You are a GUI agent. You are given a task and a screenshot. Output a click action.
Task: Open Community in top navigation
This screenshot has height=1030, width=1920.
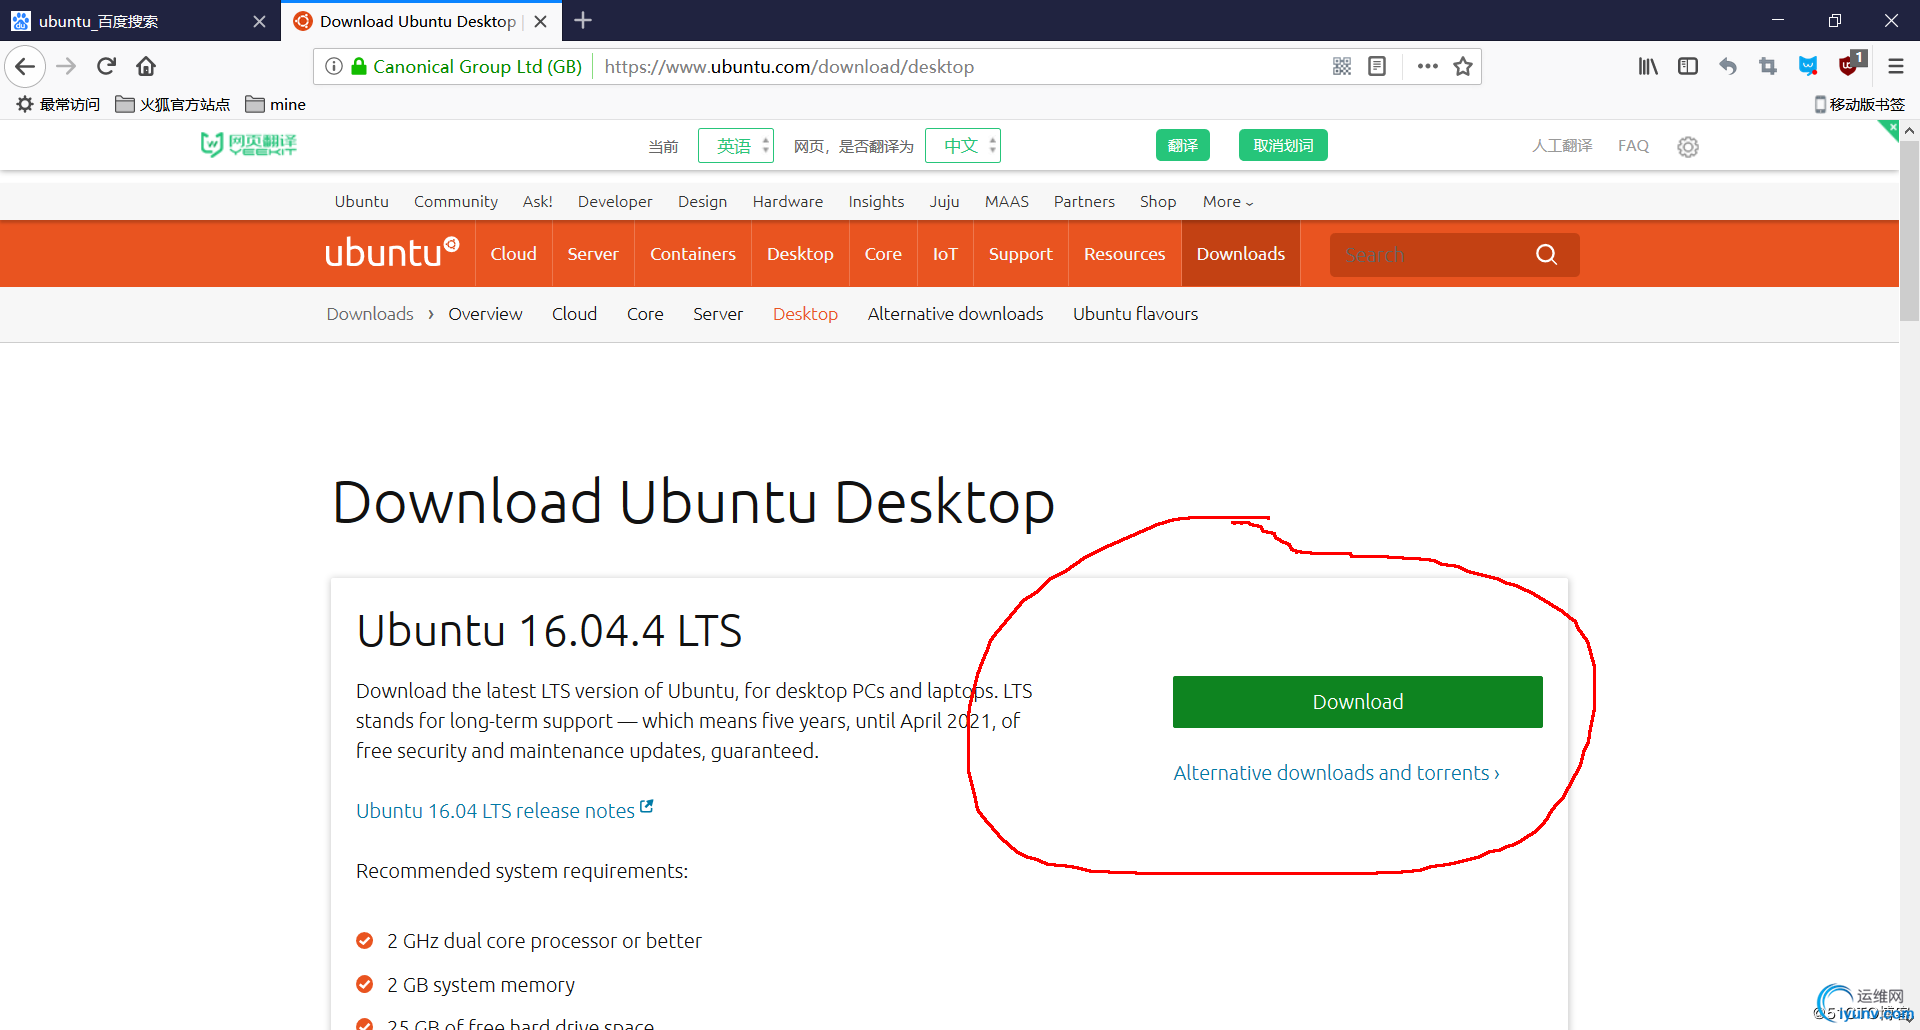pyautogui.click(x=456, y=202)
